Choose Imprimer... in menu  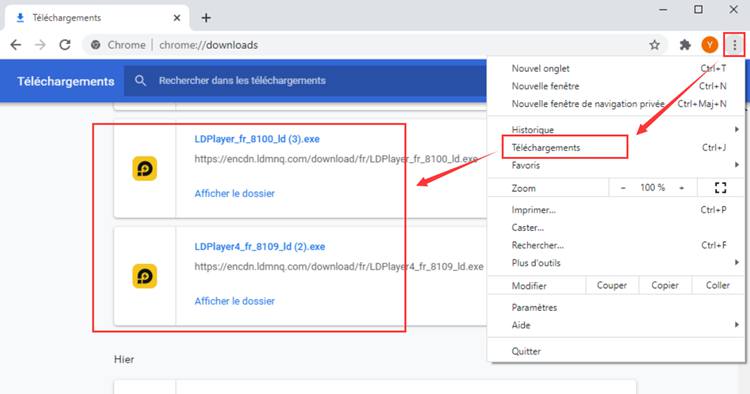616,209
